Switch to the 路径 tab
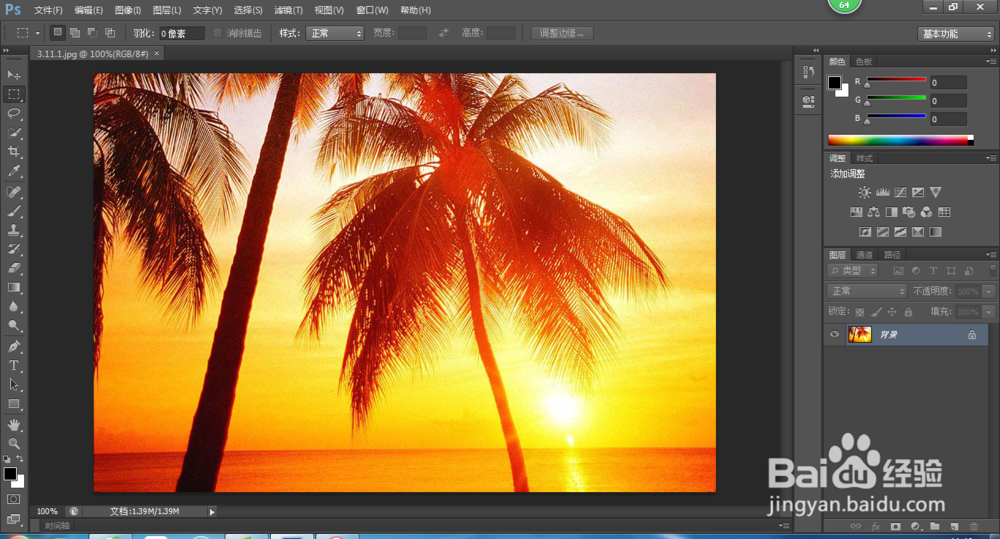This screenshot has width=1000, height=539. pos(892,255)
